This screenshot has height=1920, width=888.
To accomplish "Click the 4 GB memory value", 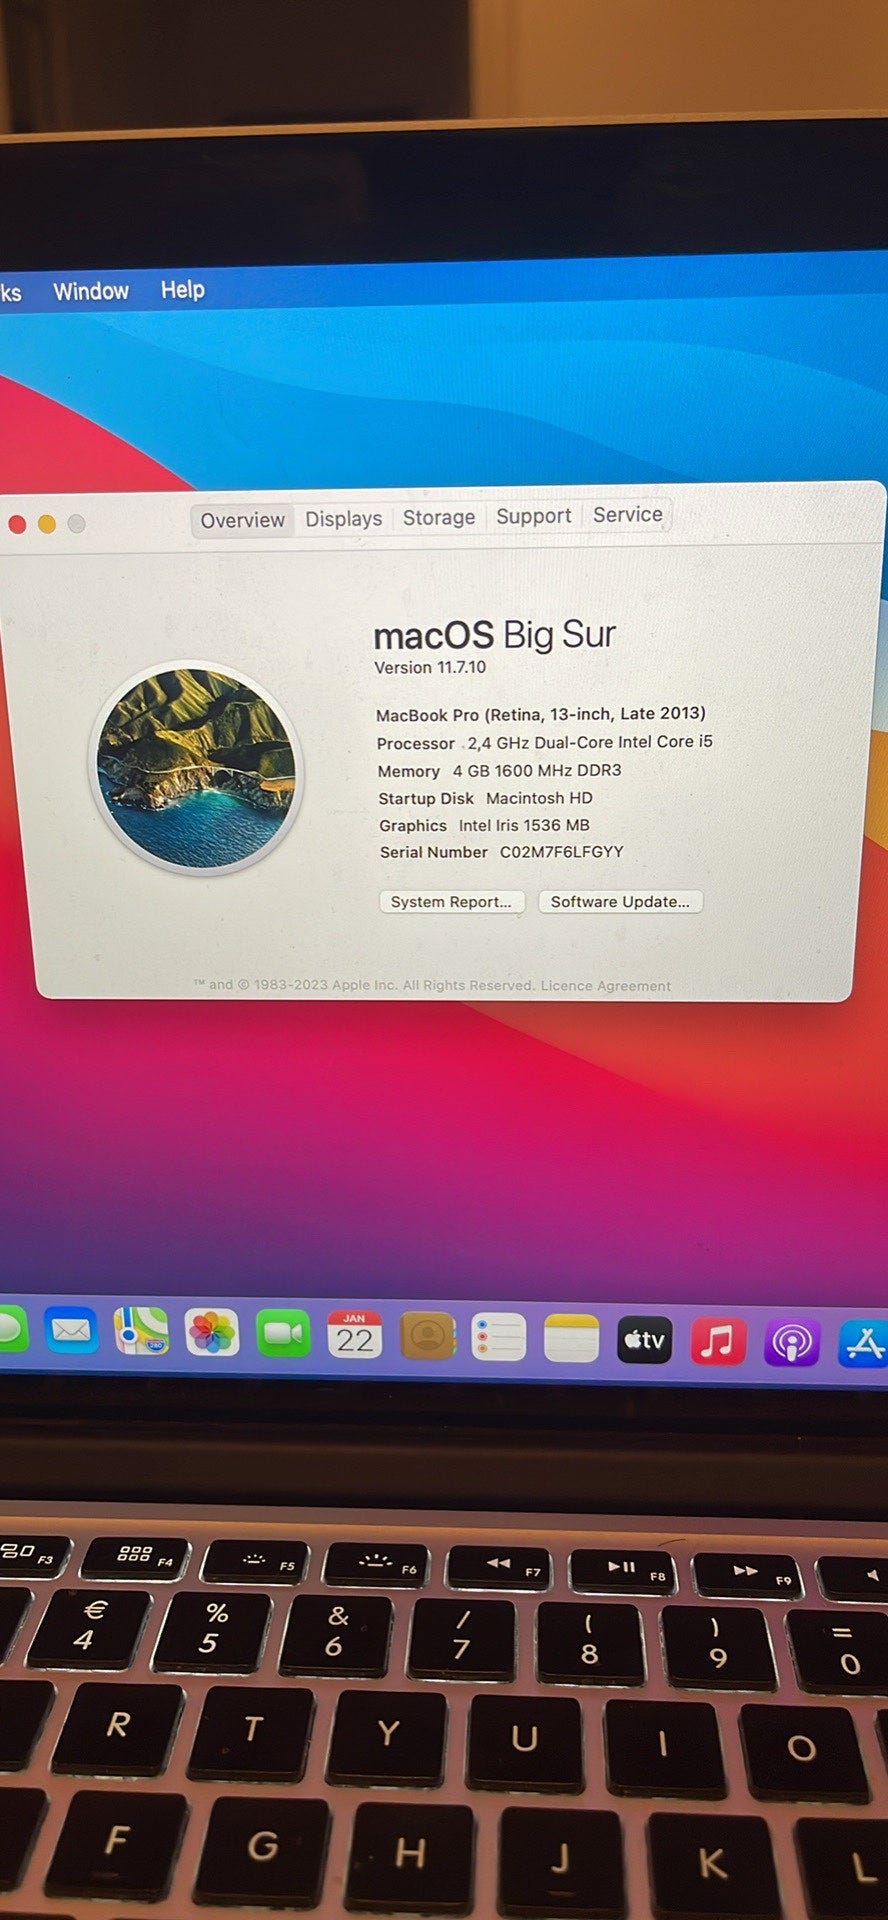I will tap(537, 770).
